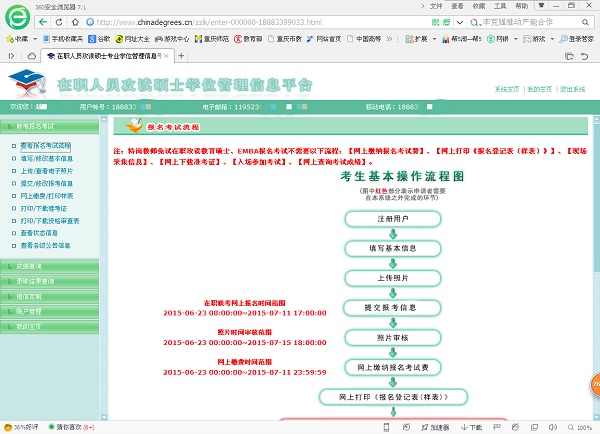The image size is (600, 434).
Task: Open 查看状态信息 in the sidebar
Action: 39,233
